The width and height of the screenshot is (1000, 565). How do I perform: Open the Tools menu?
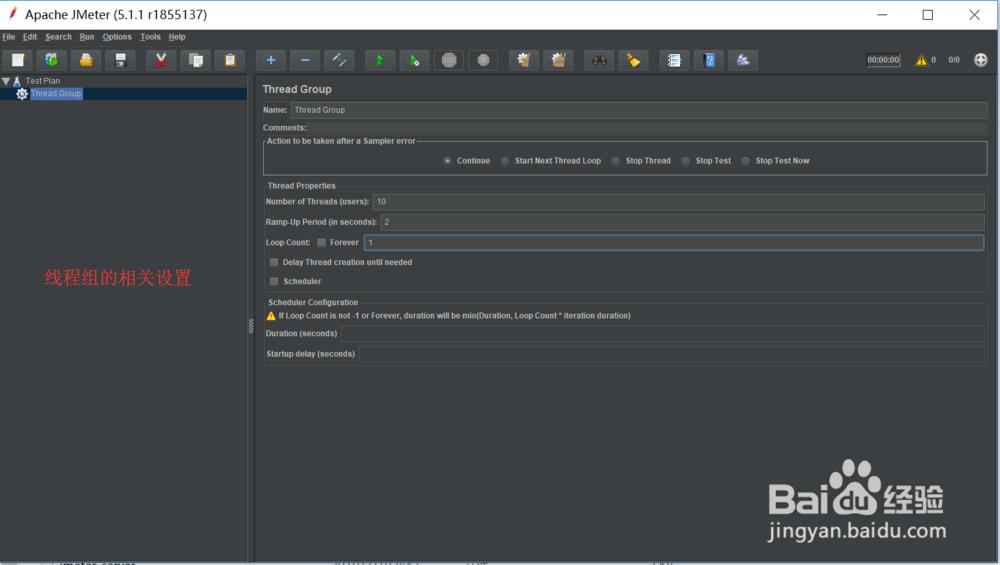coord(151,37)
